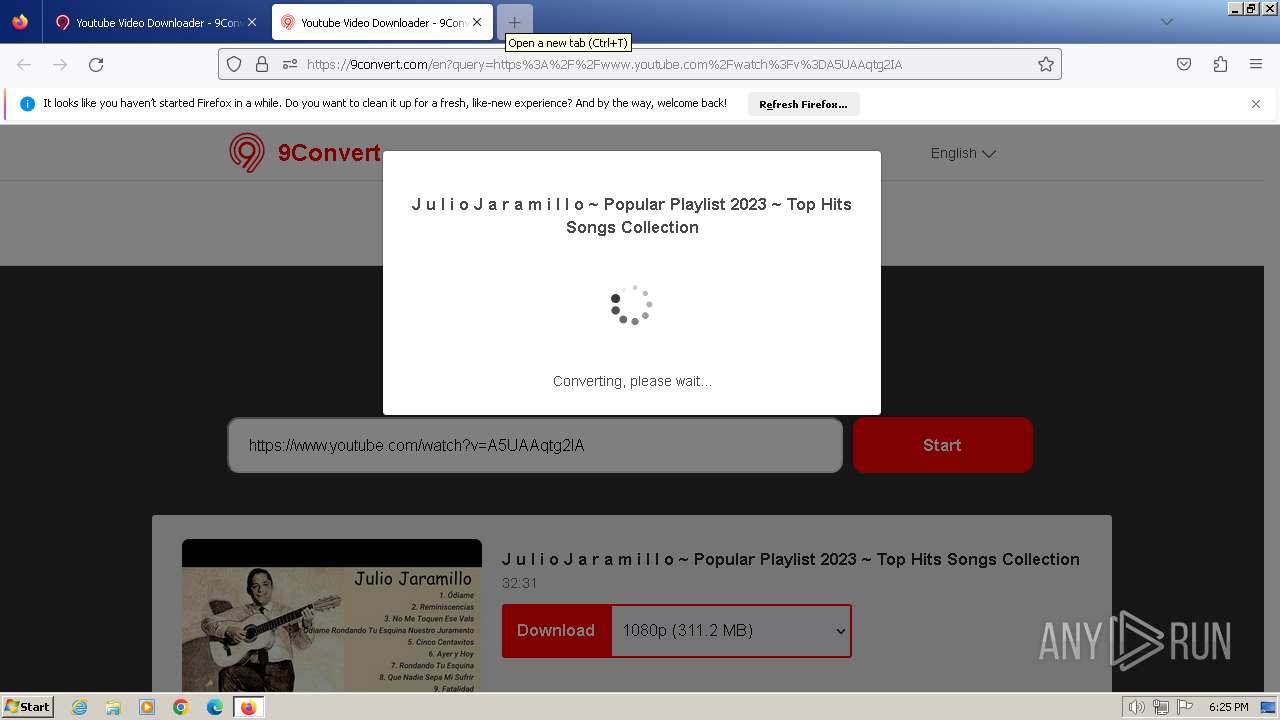Open tracking protection shield info
1280x720 pixels.
[x=234, y=64]
